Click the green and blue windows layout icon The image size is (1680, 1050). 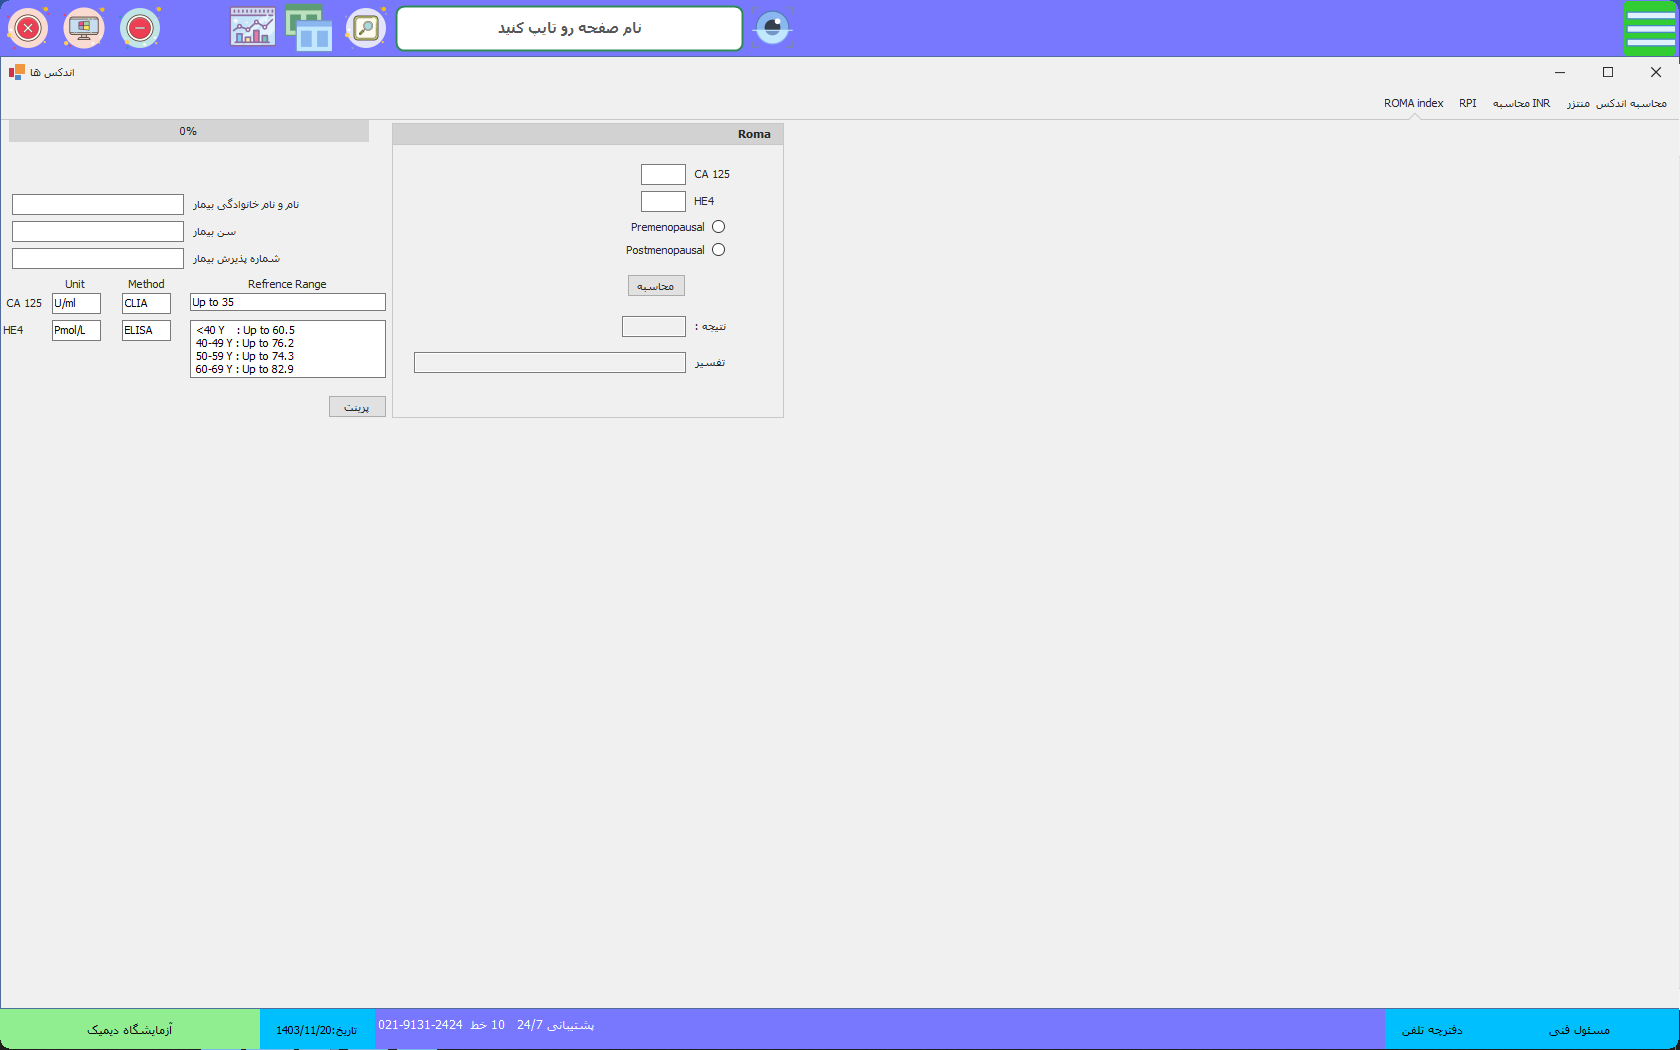[309, 28]
